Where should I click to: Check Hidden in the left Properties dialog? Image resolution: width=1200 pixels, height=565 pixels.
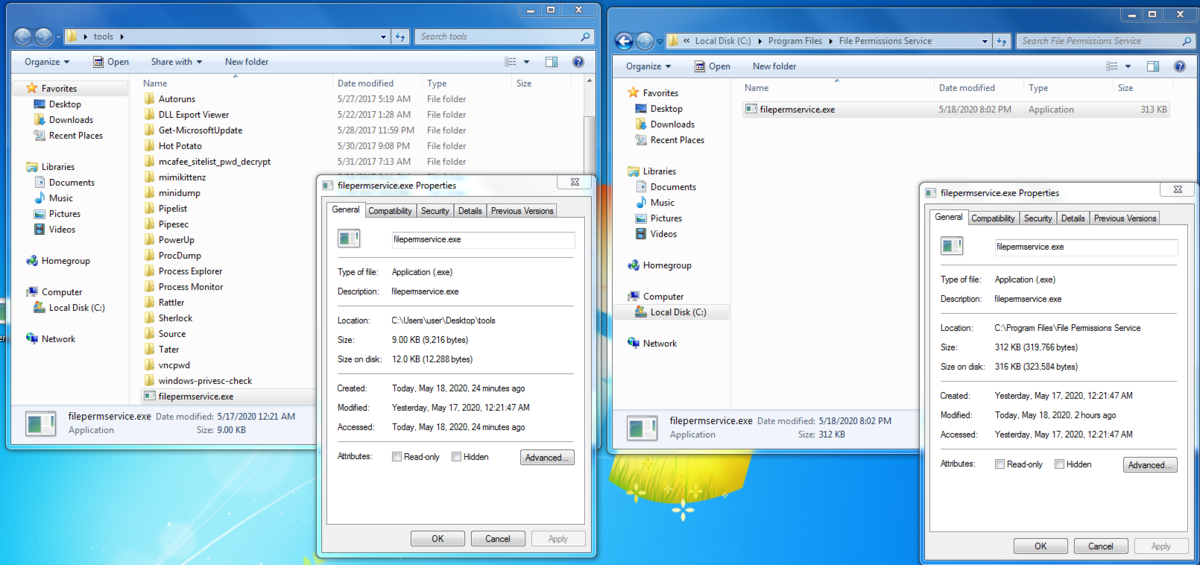click(456, 457)
